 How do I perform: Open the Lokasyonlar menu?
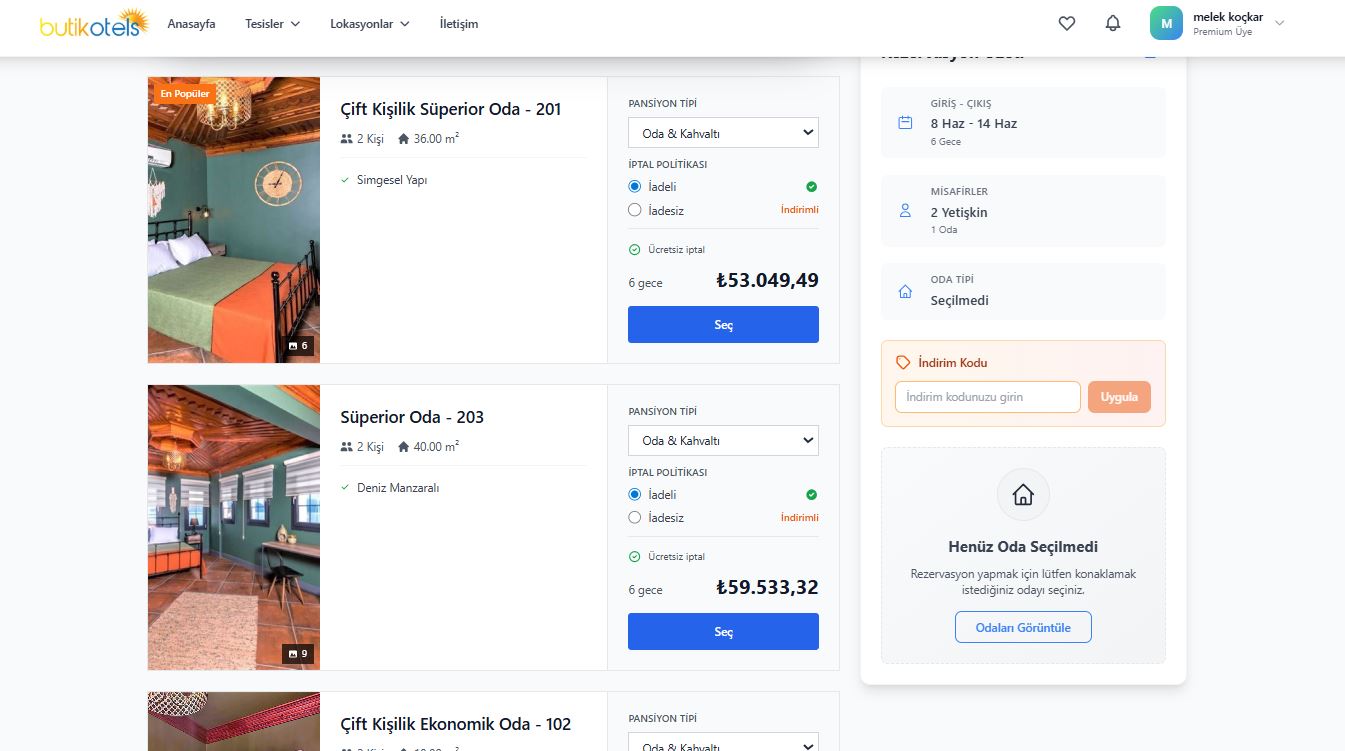(x=369, y=24)
